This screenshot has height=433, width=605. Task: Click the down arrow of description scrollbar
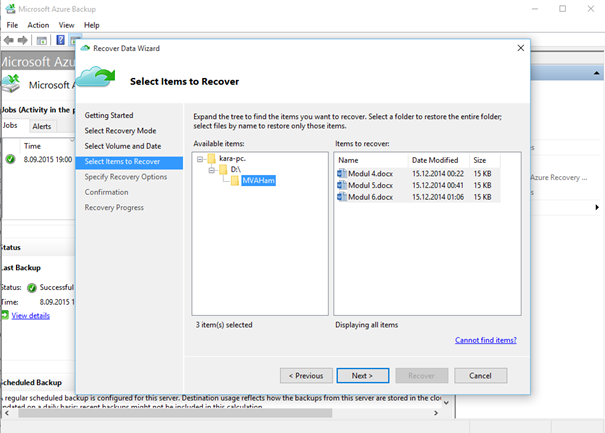coord(446,403)
